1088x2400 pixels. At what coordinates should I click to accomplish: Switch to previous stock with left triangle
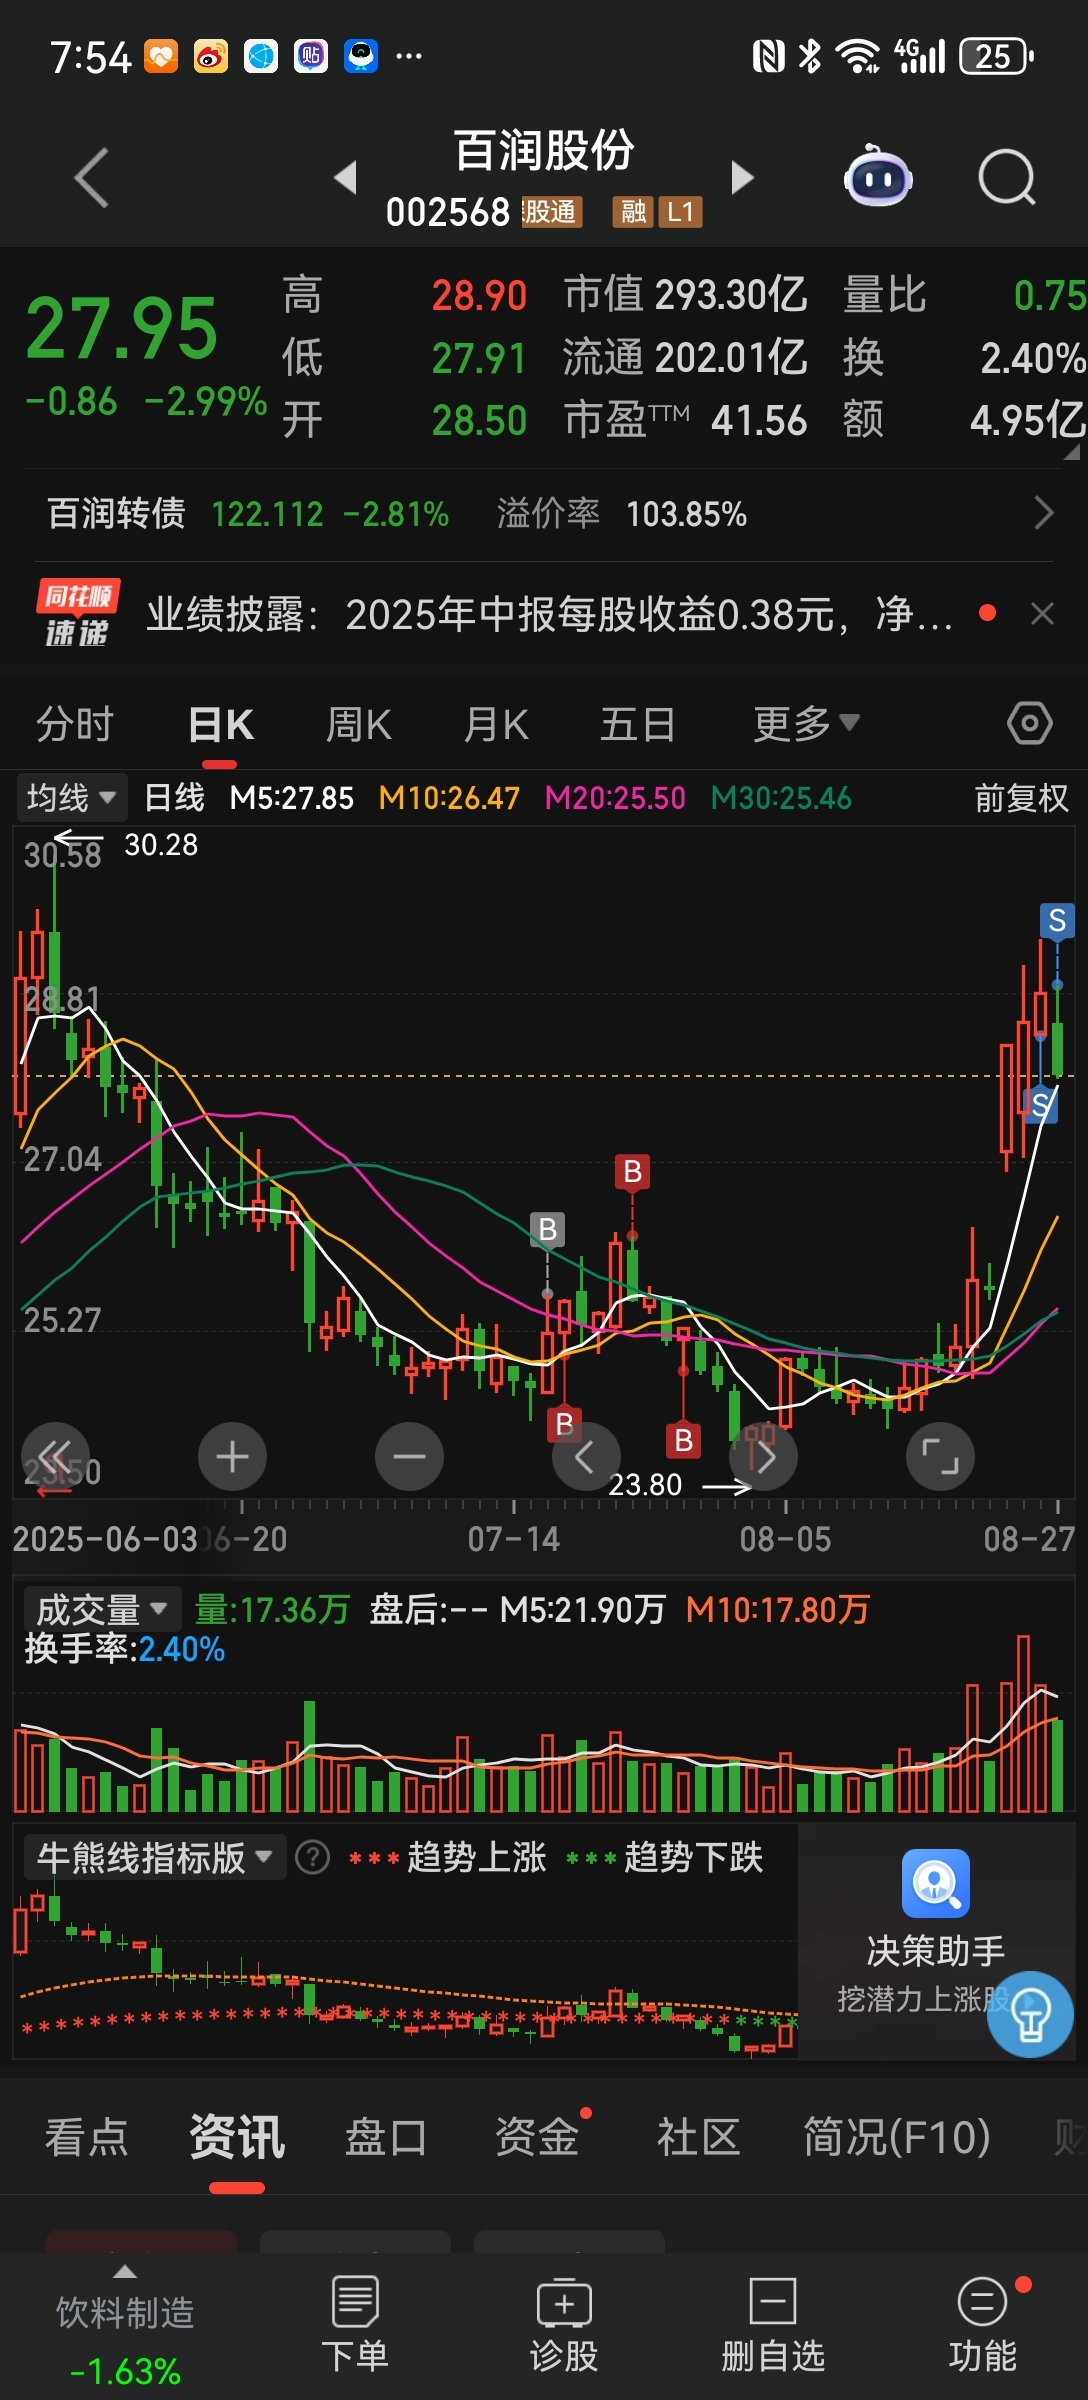346,177
